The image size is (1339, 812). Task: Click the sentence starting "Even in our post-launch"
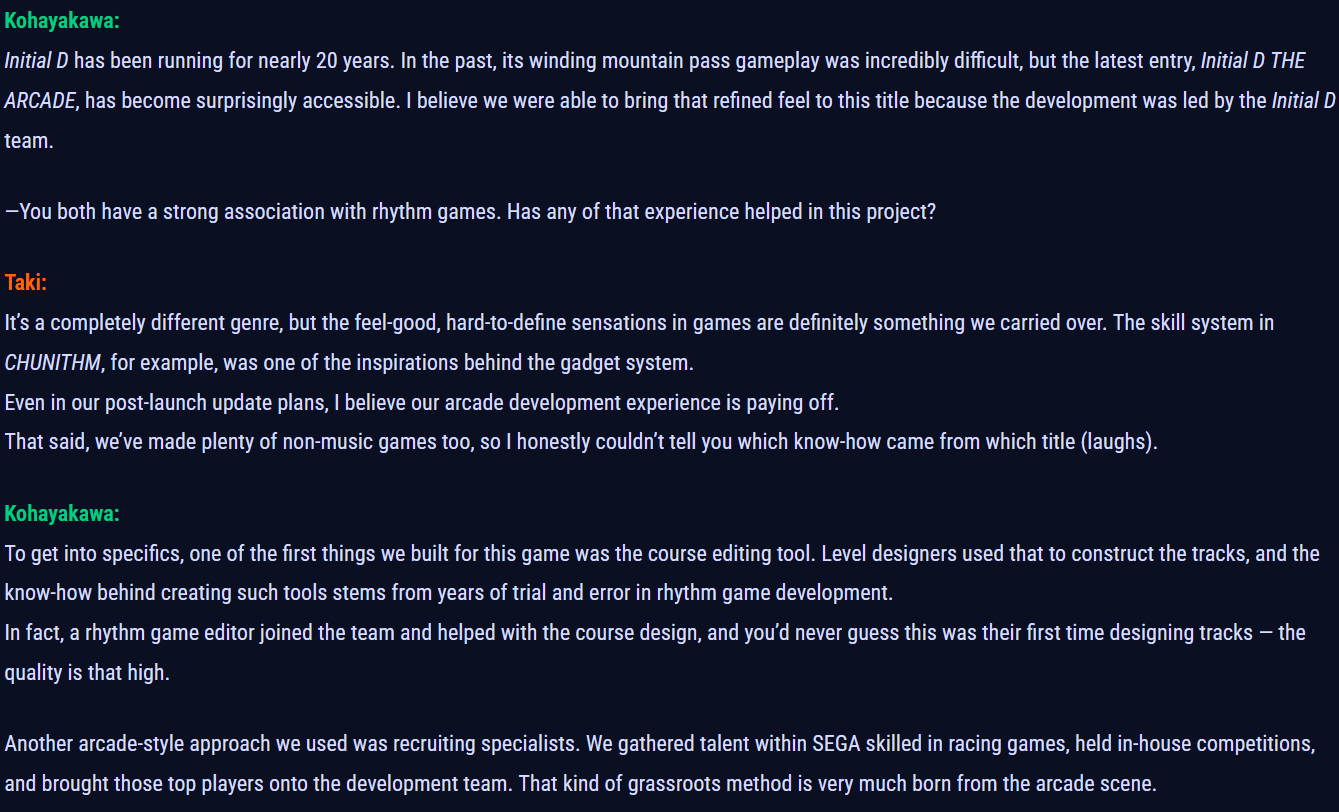(x=420, y=403)
